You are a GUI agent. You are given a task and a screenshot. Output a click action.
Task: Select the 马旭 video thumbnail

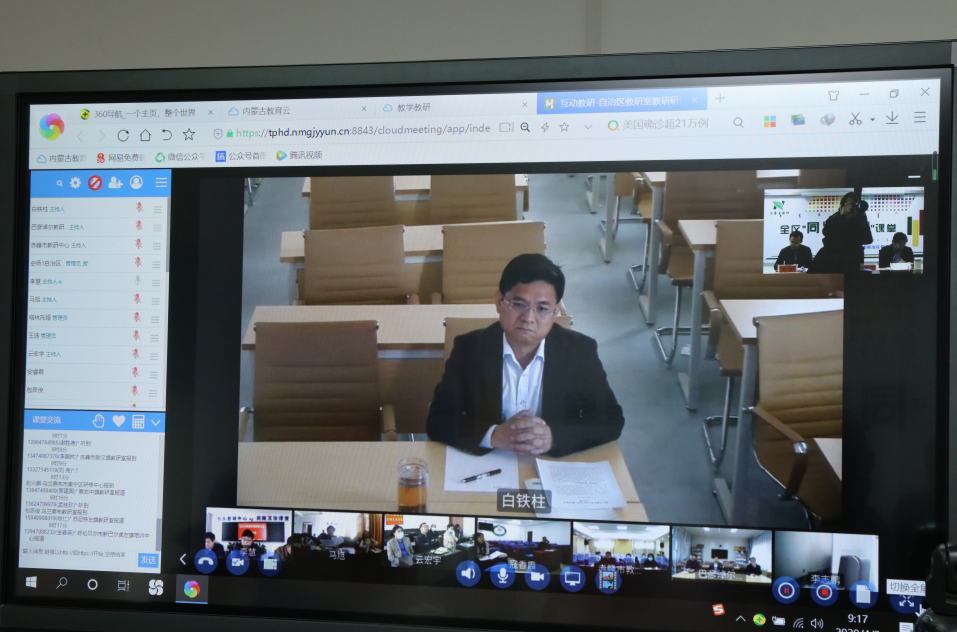point(338,537)
